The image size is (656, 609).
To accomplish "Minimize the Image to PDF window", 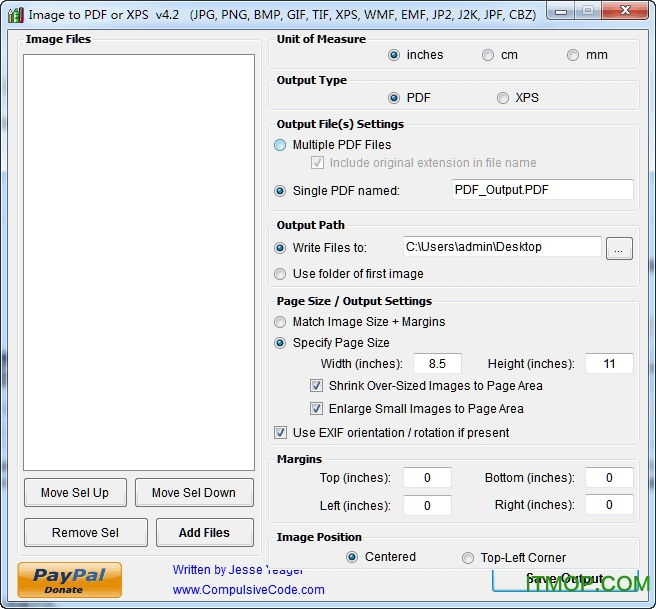I will [561, 11].
